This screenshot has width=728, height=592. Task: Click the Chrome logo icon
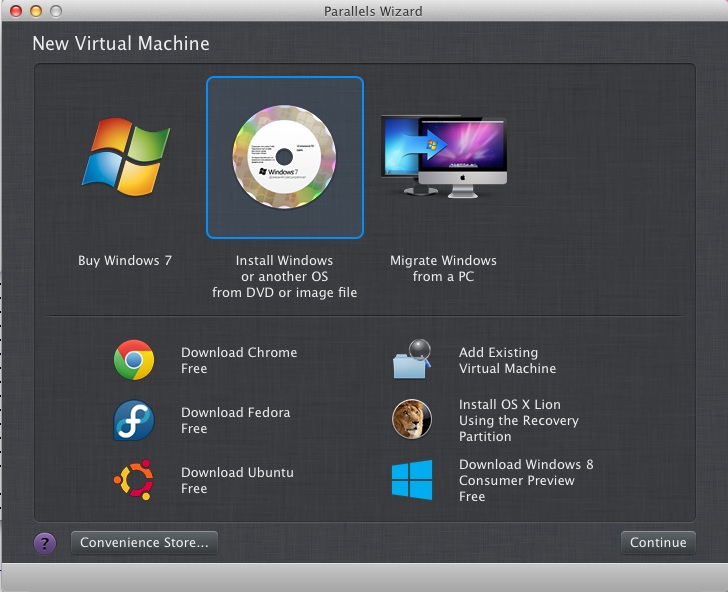click(134, 360)
